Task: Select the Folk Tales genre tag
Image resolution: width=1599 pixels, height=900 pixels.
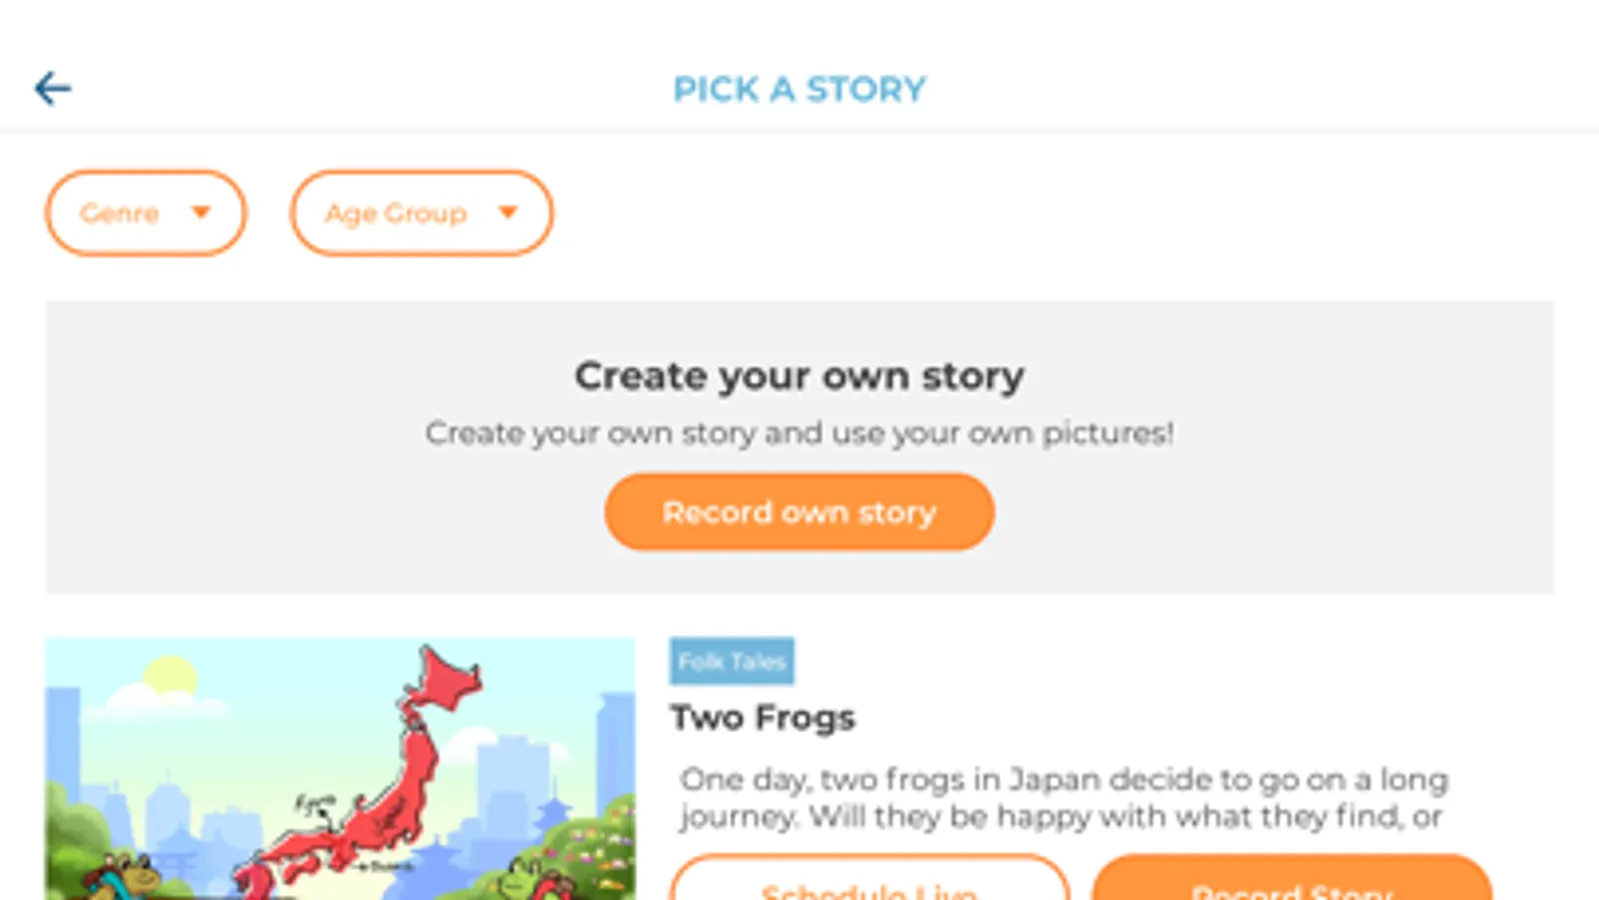Action: 731,661
